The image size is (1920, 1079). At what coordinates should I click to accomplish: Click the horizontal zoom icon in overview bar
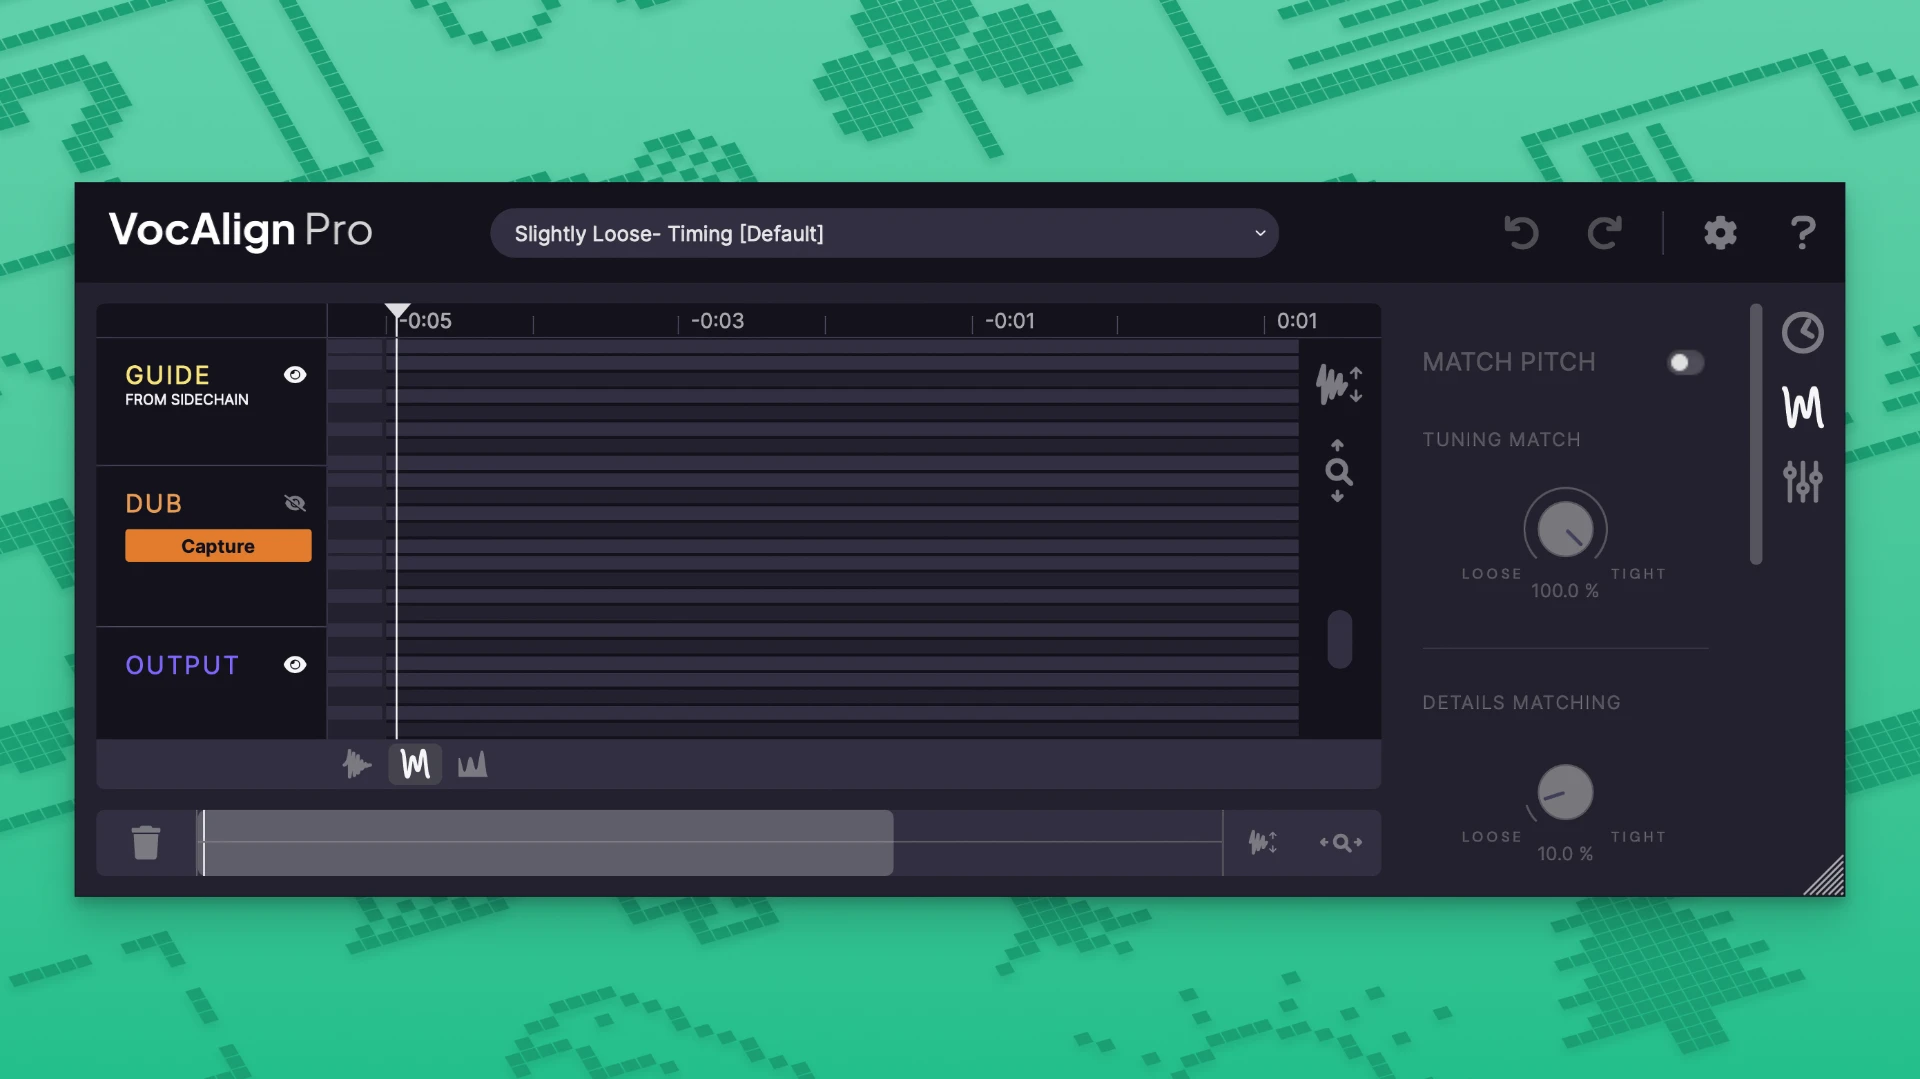(x=1341, y=843)
